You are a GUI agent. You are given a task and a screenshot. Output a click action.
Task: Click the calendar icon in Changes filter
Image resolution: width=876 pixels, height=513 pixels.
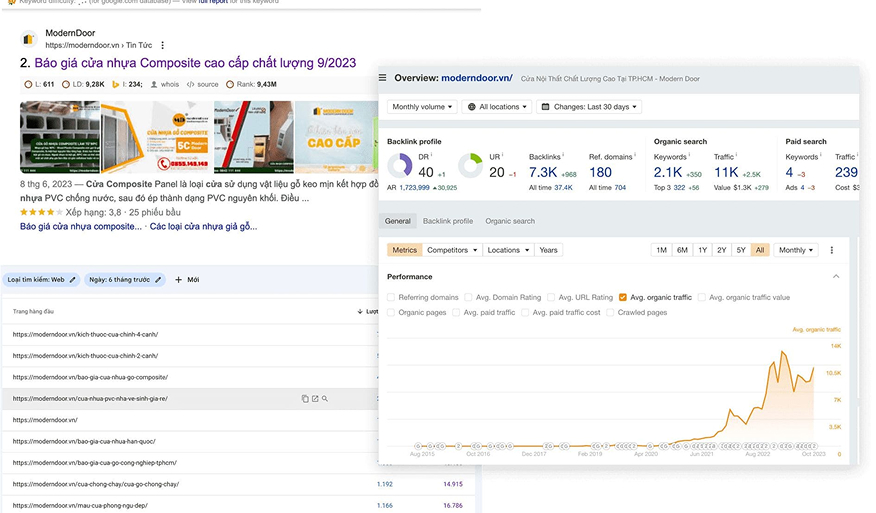tap(546, 107)
